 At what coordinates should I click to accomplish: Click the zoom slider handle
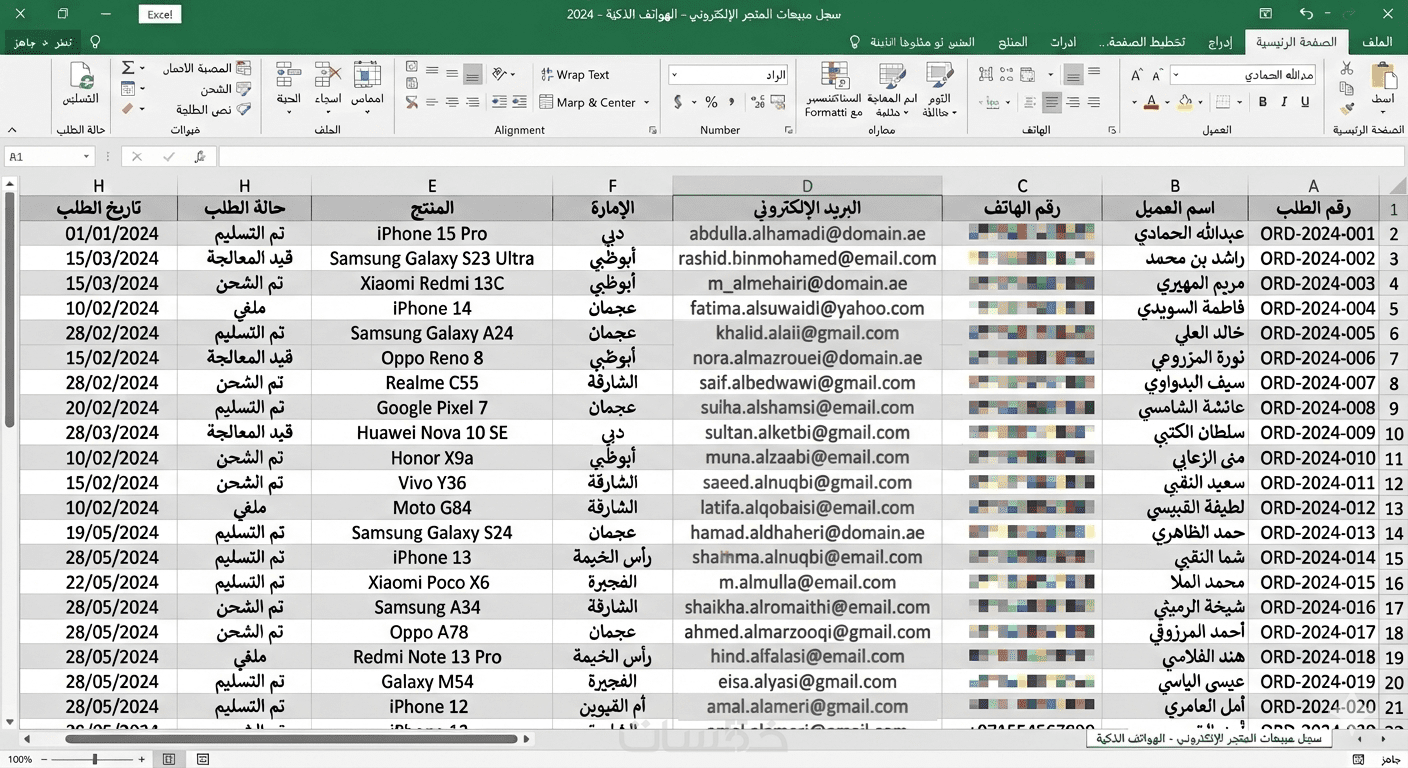(95, 760)
